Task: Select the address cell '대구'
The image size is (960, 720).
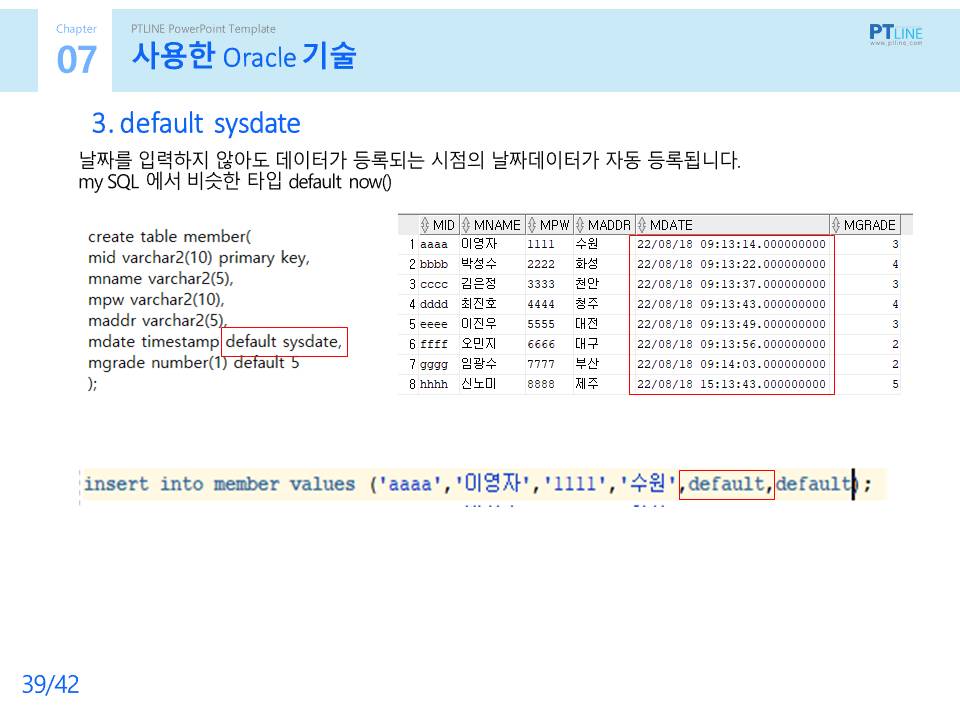Action: pos(587,344)
